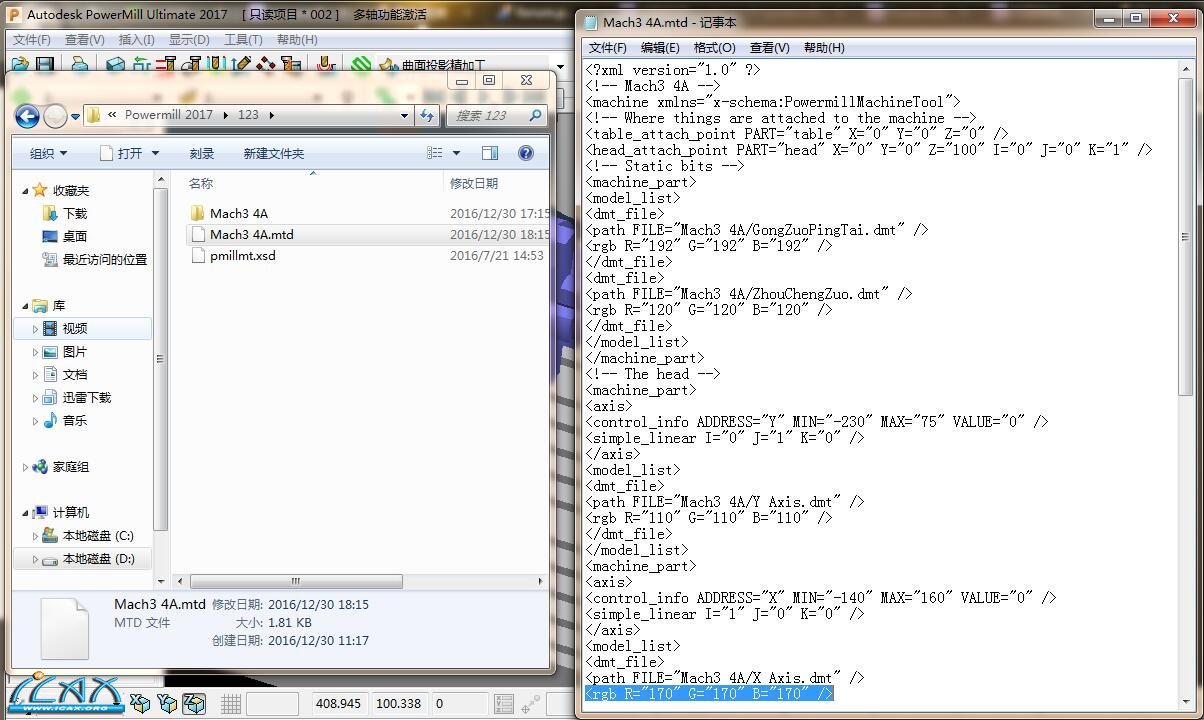This screenshot has height=720, width=1204.
Task: Sort by 修改日期 column header
Action: 474,183
